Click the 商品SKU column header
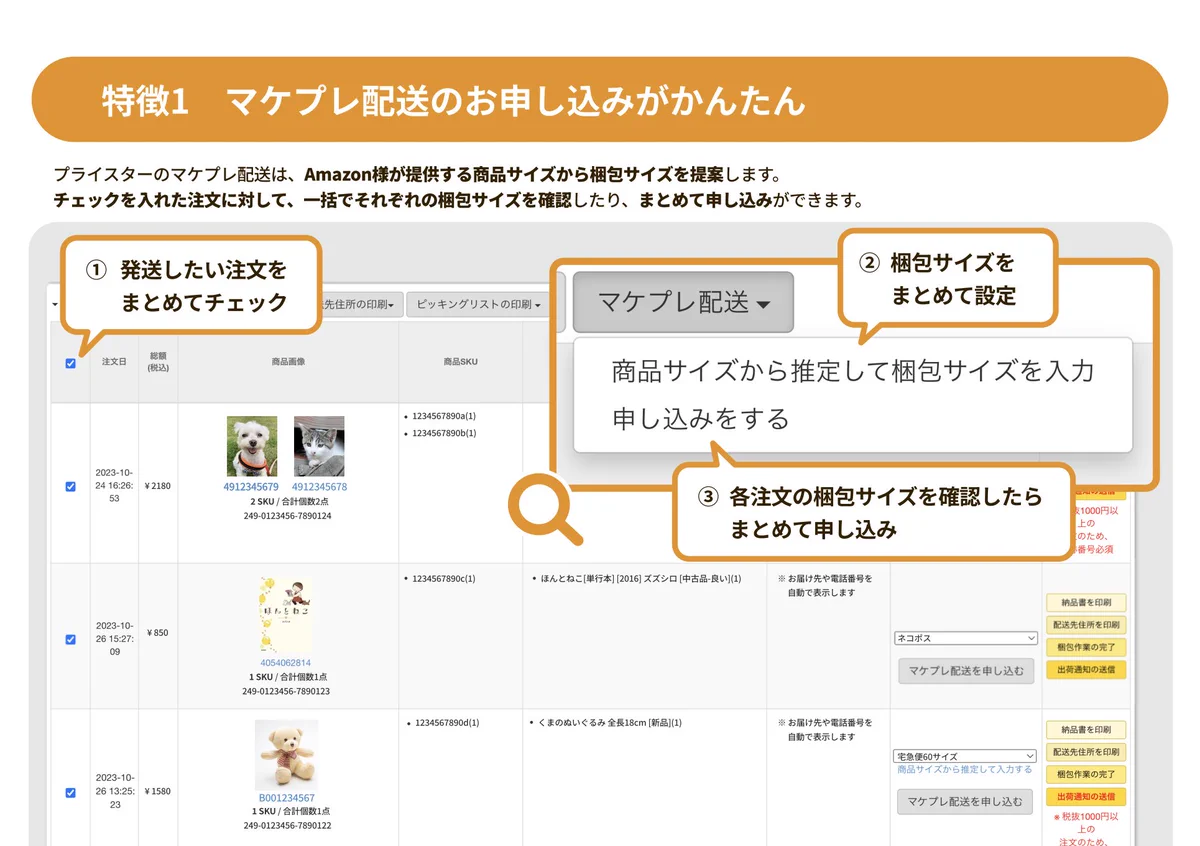This screenshot has width=1200, height=846. point(461,362)
